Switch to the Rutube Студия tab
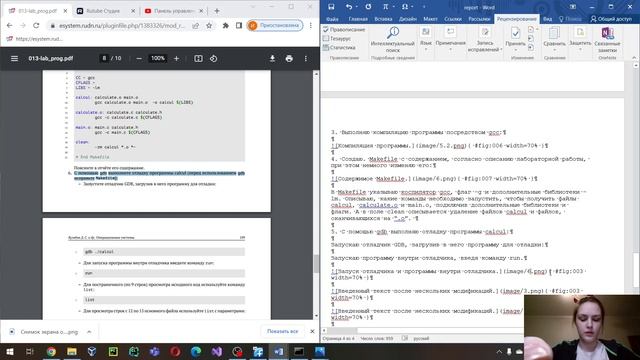 (104, 11)
